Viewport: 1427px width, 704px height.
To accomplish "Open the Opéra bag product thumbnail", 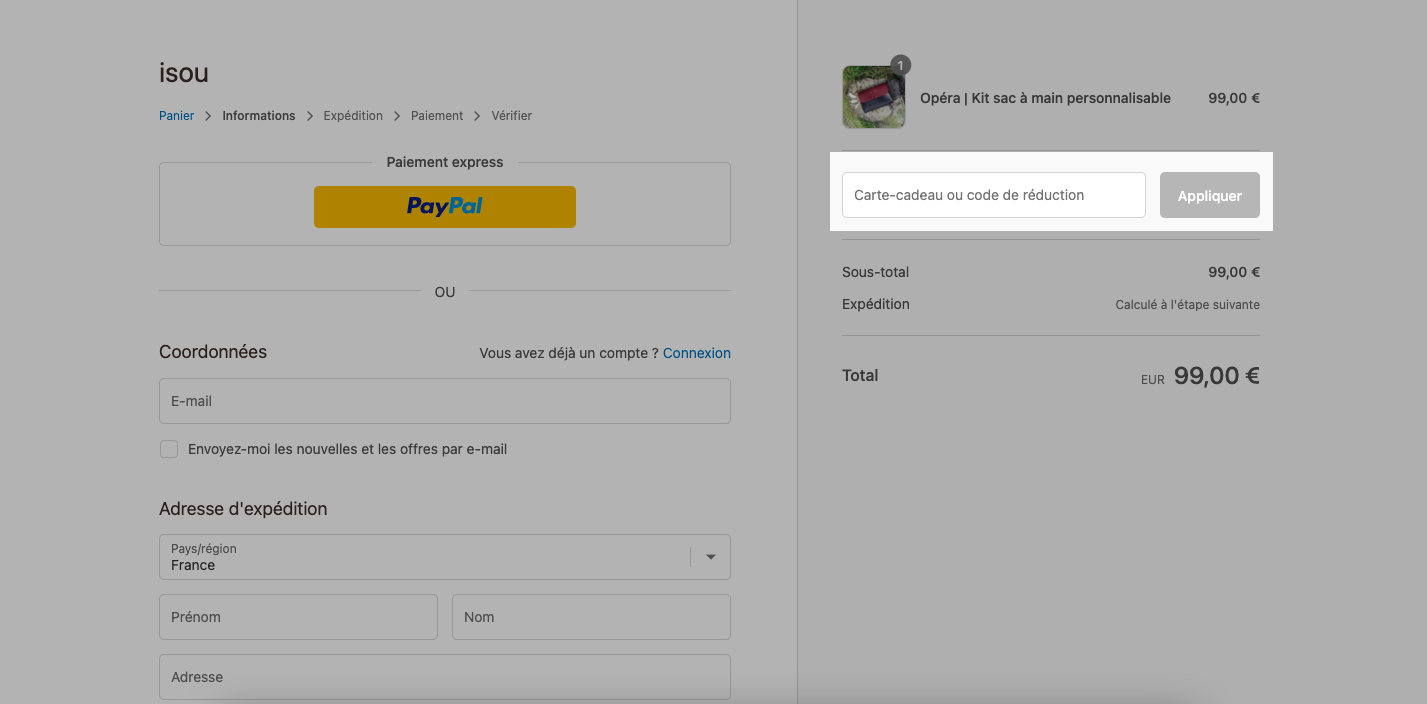I will tap(874, 97).
